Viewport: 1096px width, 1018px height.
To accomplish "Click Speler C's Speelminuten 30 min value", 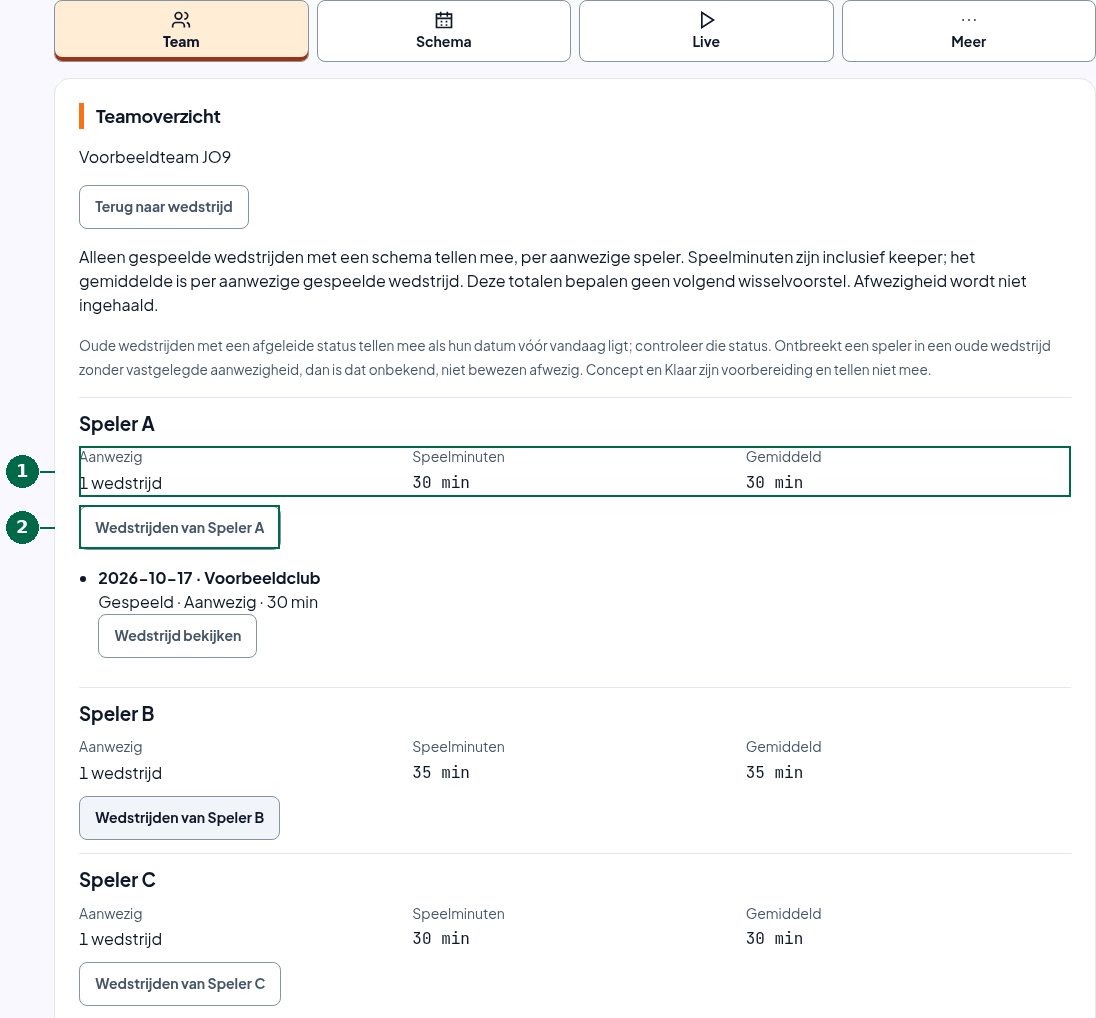I will click(441, 938).
